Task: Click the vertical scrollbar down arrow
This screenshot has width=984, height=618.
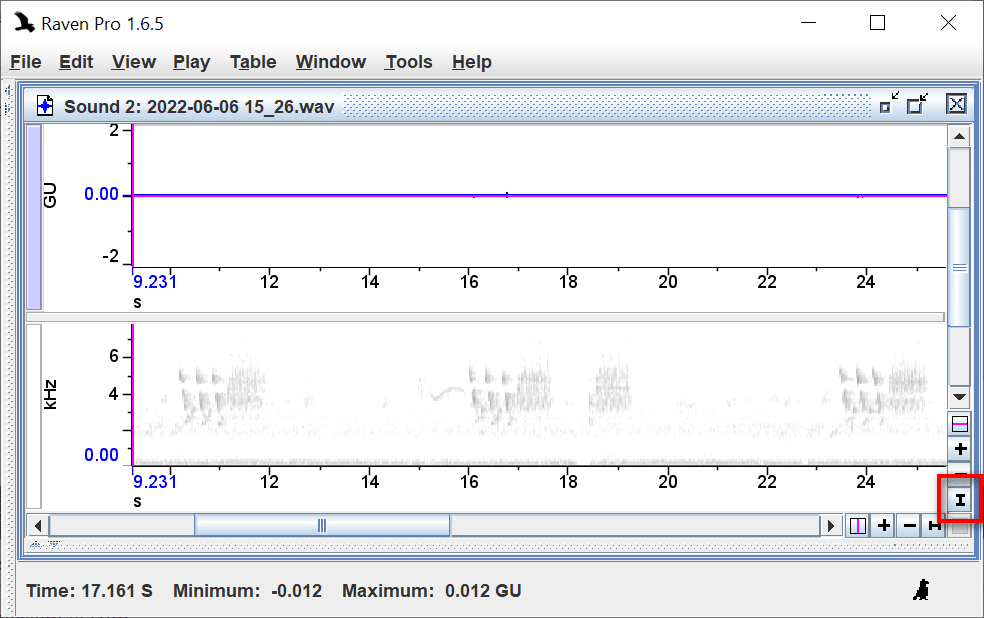Action: coord(959,396)
